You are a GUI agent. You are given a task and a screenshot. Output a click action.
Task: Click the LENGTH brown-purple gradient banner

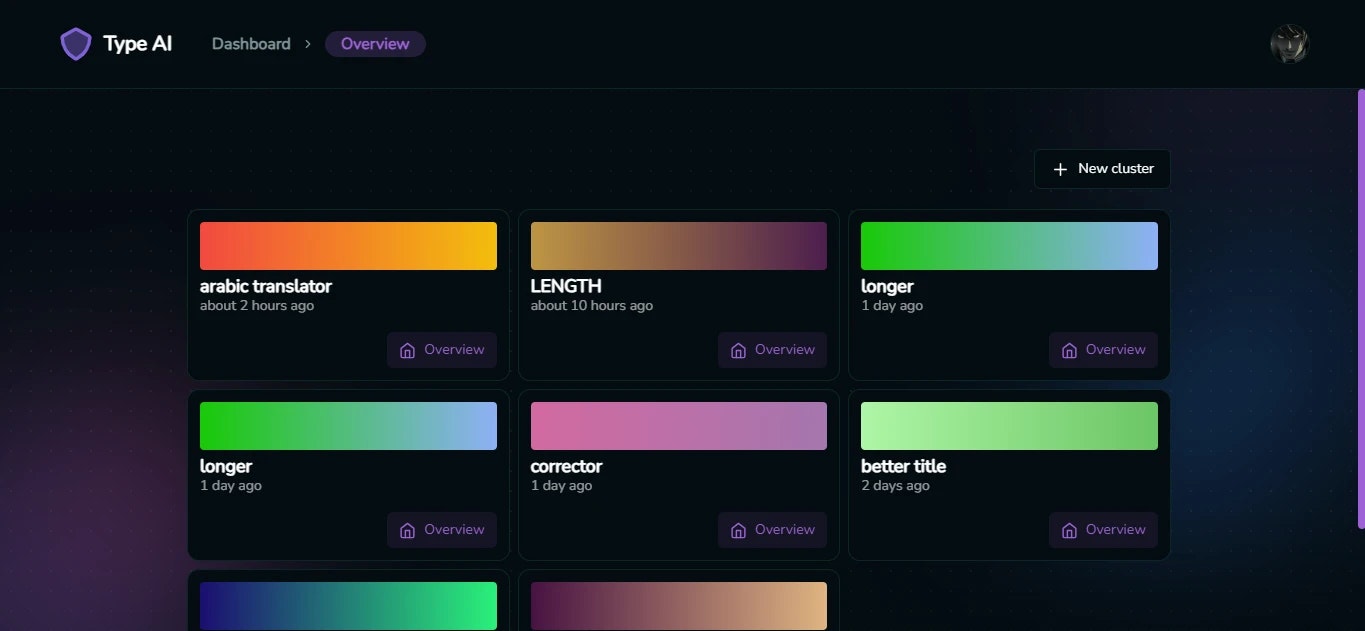point(679,246)
